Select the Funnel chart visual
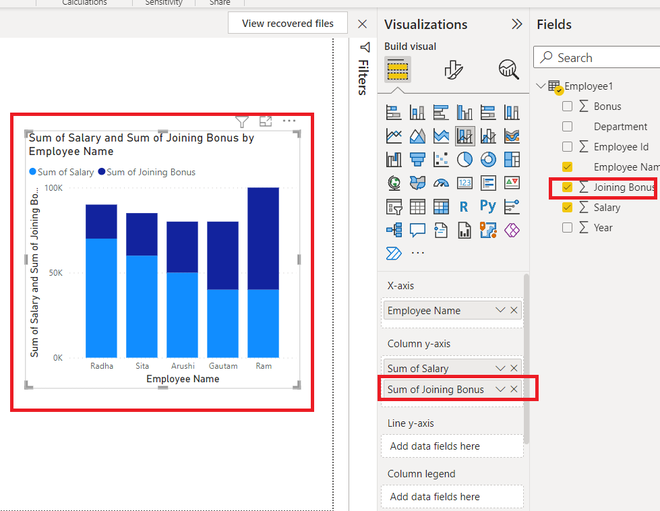The width and height of the screenshot is (660, 511). pos(417,160)
